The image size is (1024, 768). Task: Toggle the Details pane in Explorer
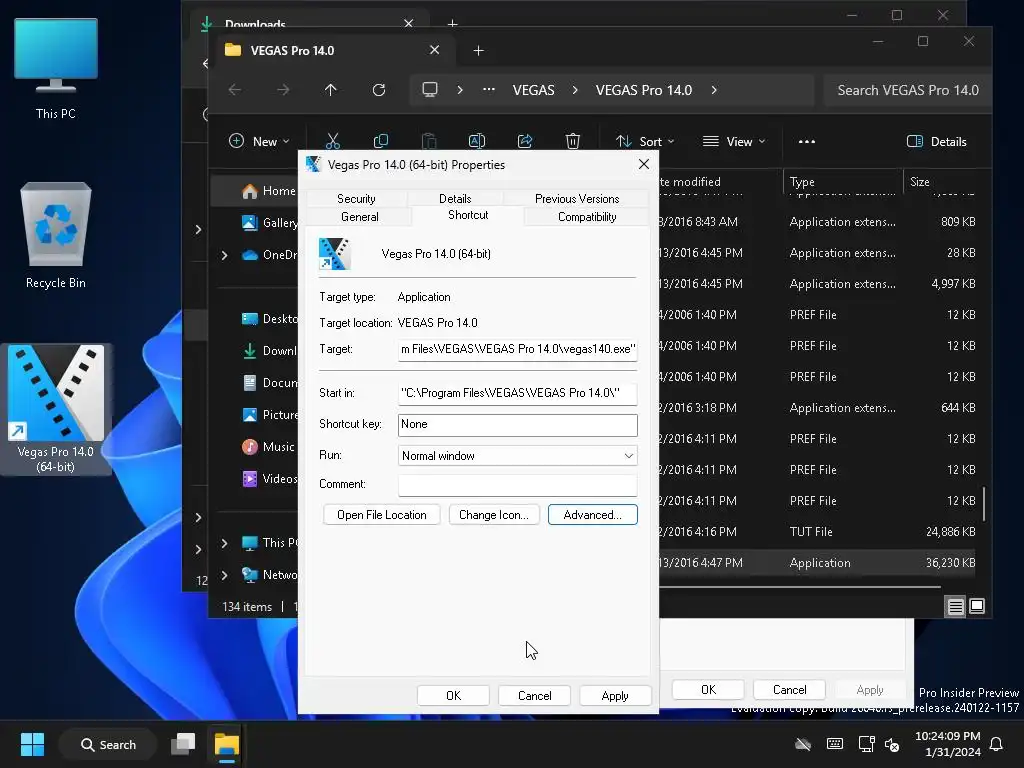[936, 141]
